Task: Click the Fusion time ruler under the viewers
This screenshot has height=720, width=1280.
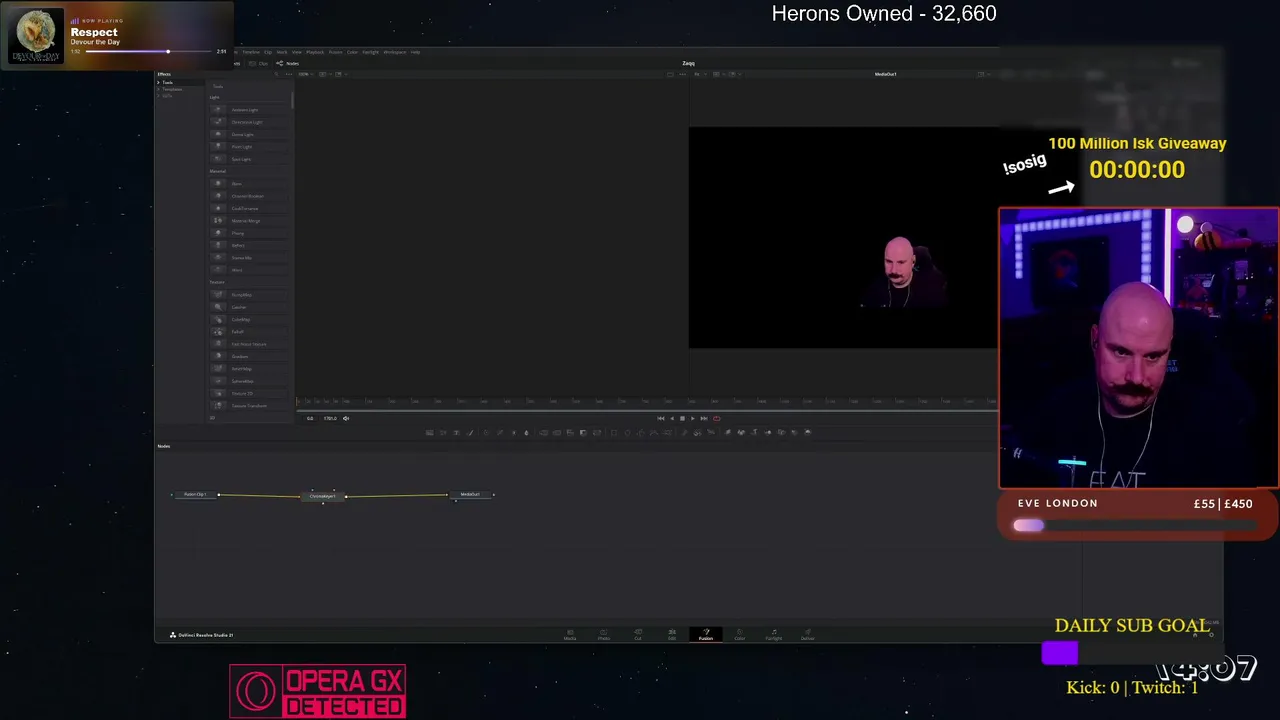Action: coord(646,403)
